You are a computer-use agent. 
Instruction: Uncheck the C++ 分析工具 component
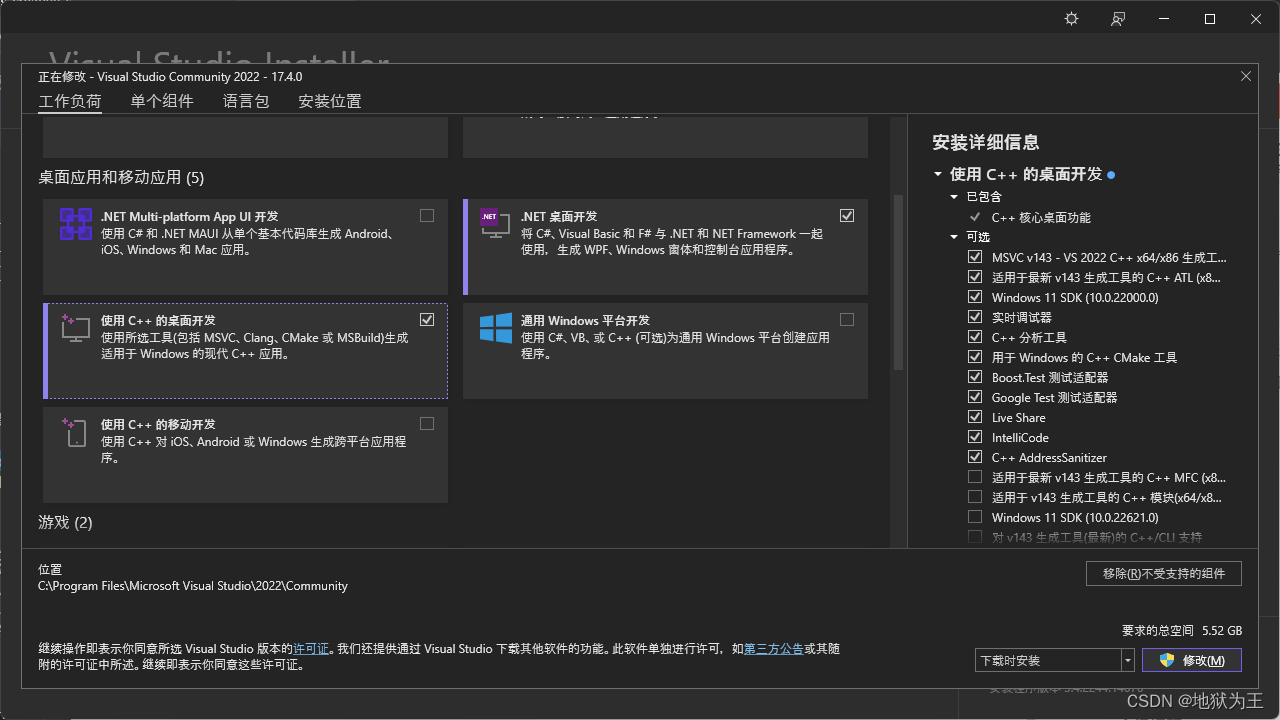point(975,337)
